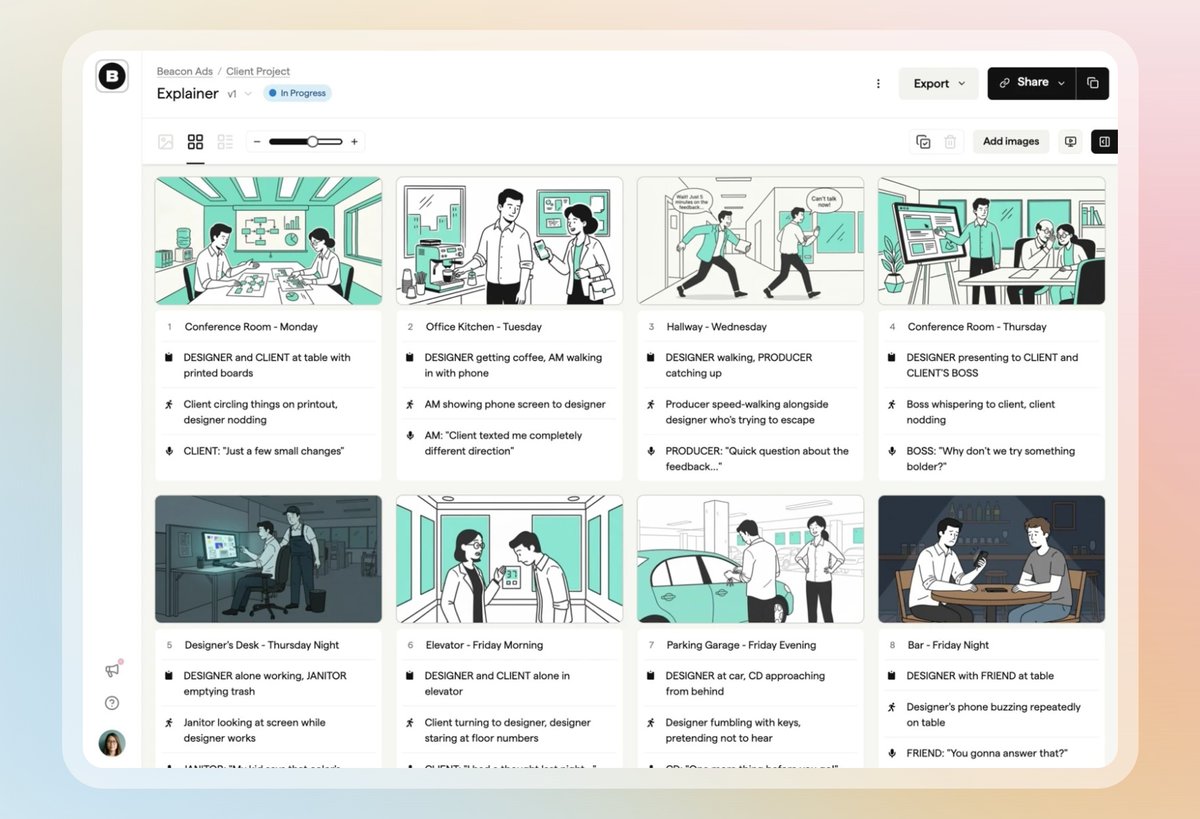Click text Why don't we try something bolder
The image size is (1200, 819).
pos(991,459)
